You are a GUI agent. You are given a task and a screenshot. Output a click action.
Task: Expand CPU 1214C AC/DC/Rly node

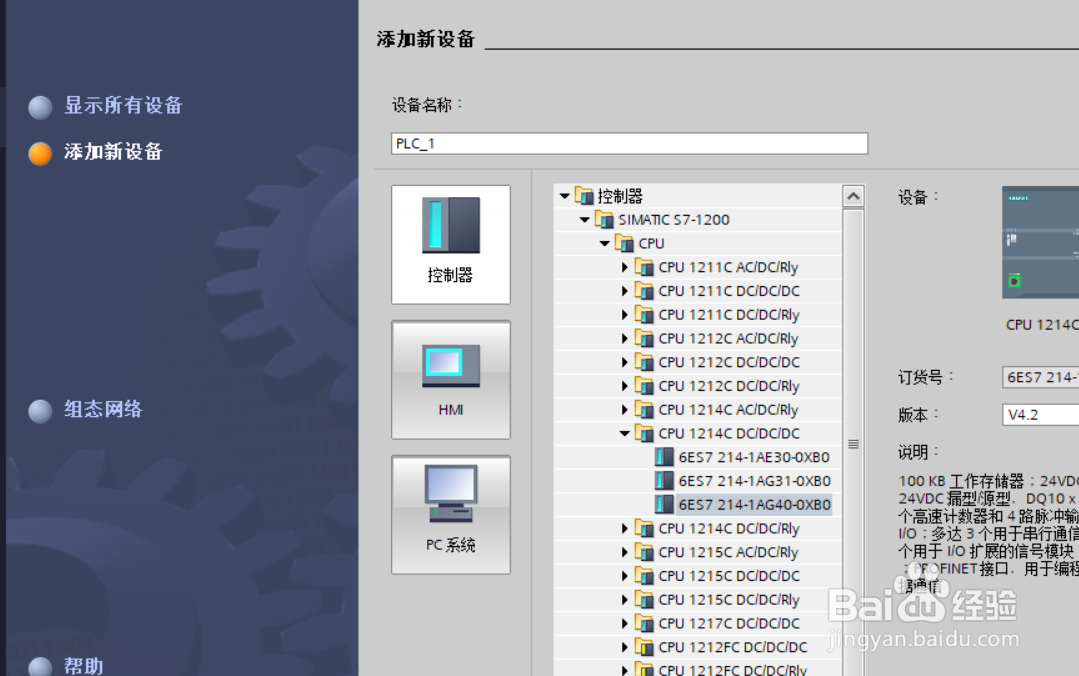(x=624, y=410)
